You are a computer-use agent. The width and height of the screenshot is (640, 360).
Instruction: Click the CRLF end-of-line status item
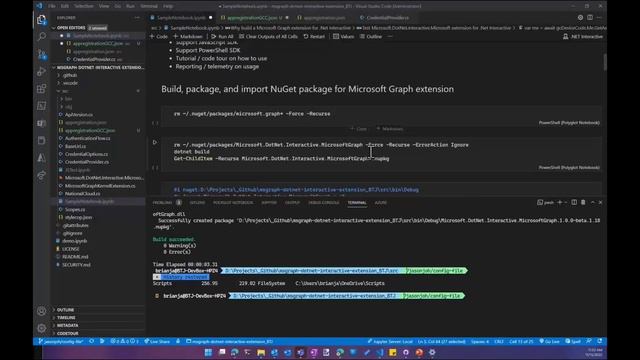pos(499,341)
